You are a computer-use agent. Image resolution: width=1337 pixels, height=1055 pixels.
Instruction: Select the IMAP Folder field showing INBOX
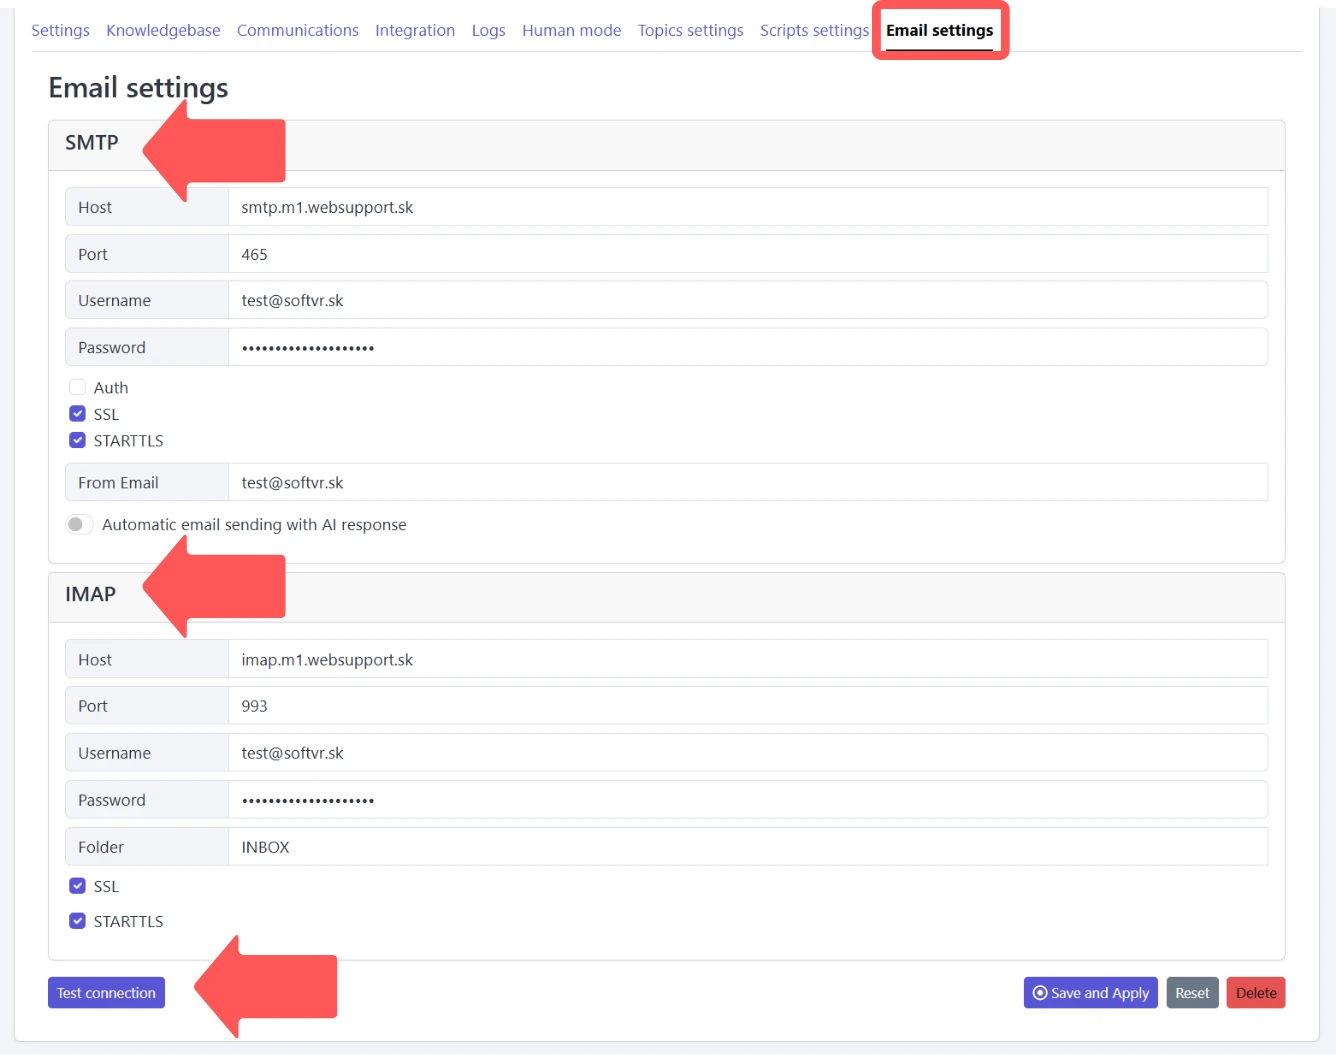(748, 846)
